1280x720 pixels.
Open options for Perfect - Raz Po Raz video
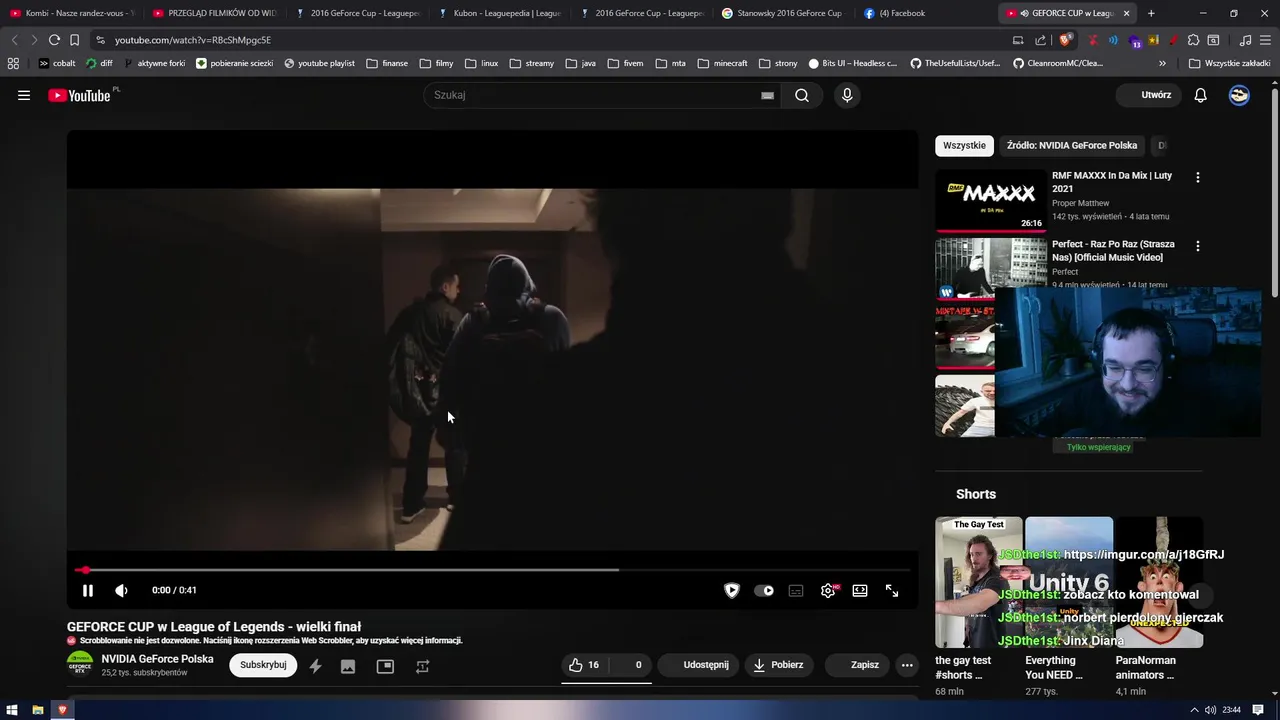(1198, 246)
